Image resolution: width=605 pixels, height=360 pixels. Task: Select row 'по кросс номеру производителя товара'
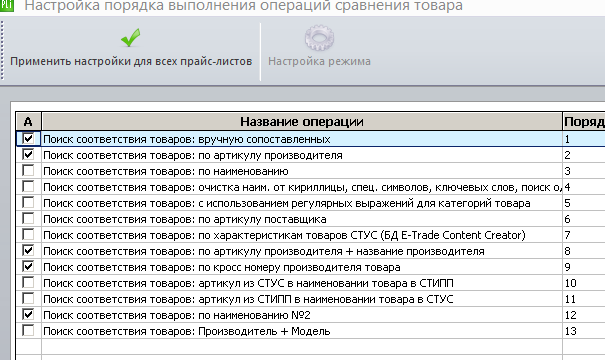point(302,267)
